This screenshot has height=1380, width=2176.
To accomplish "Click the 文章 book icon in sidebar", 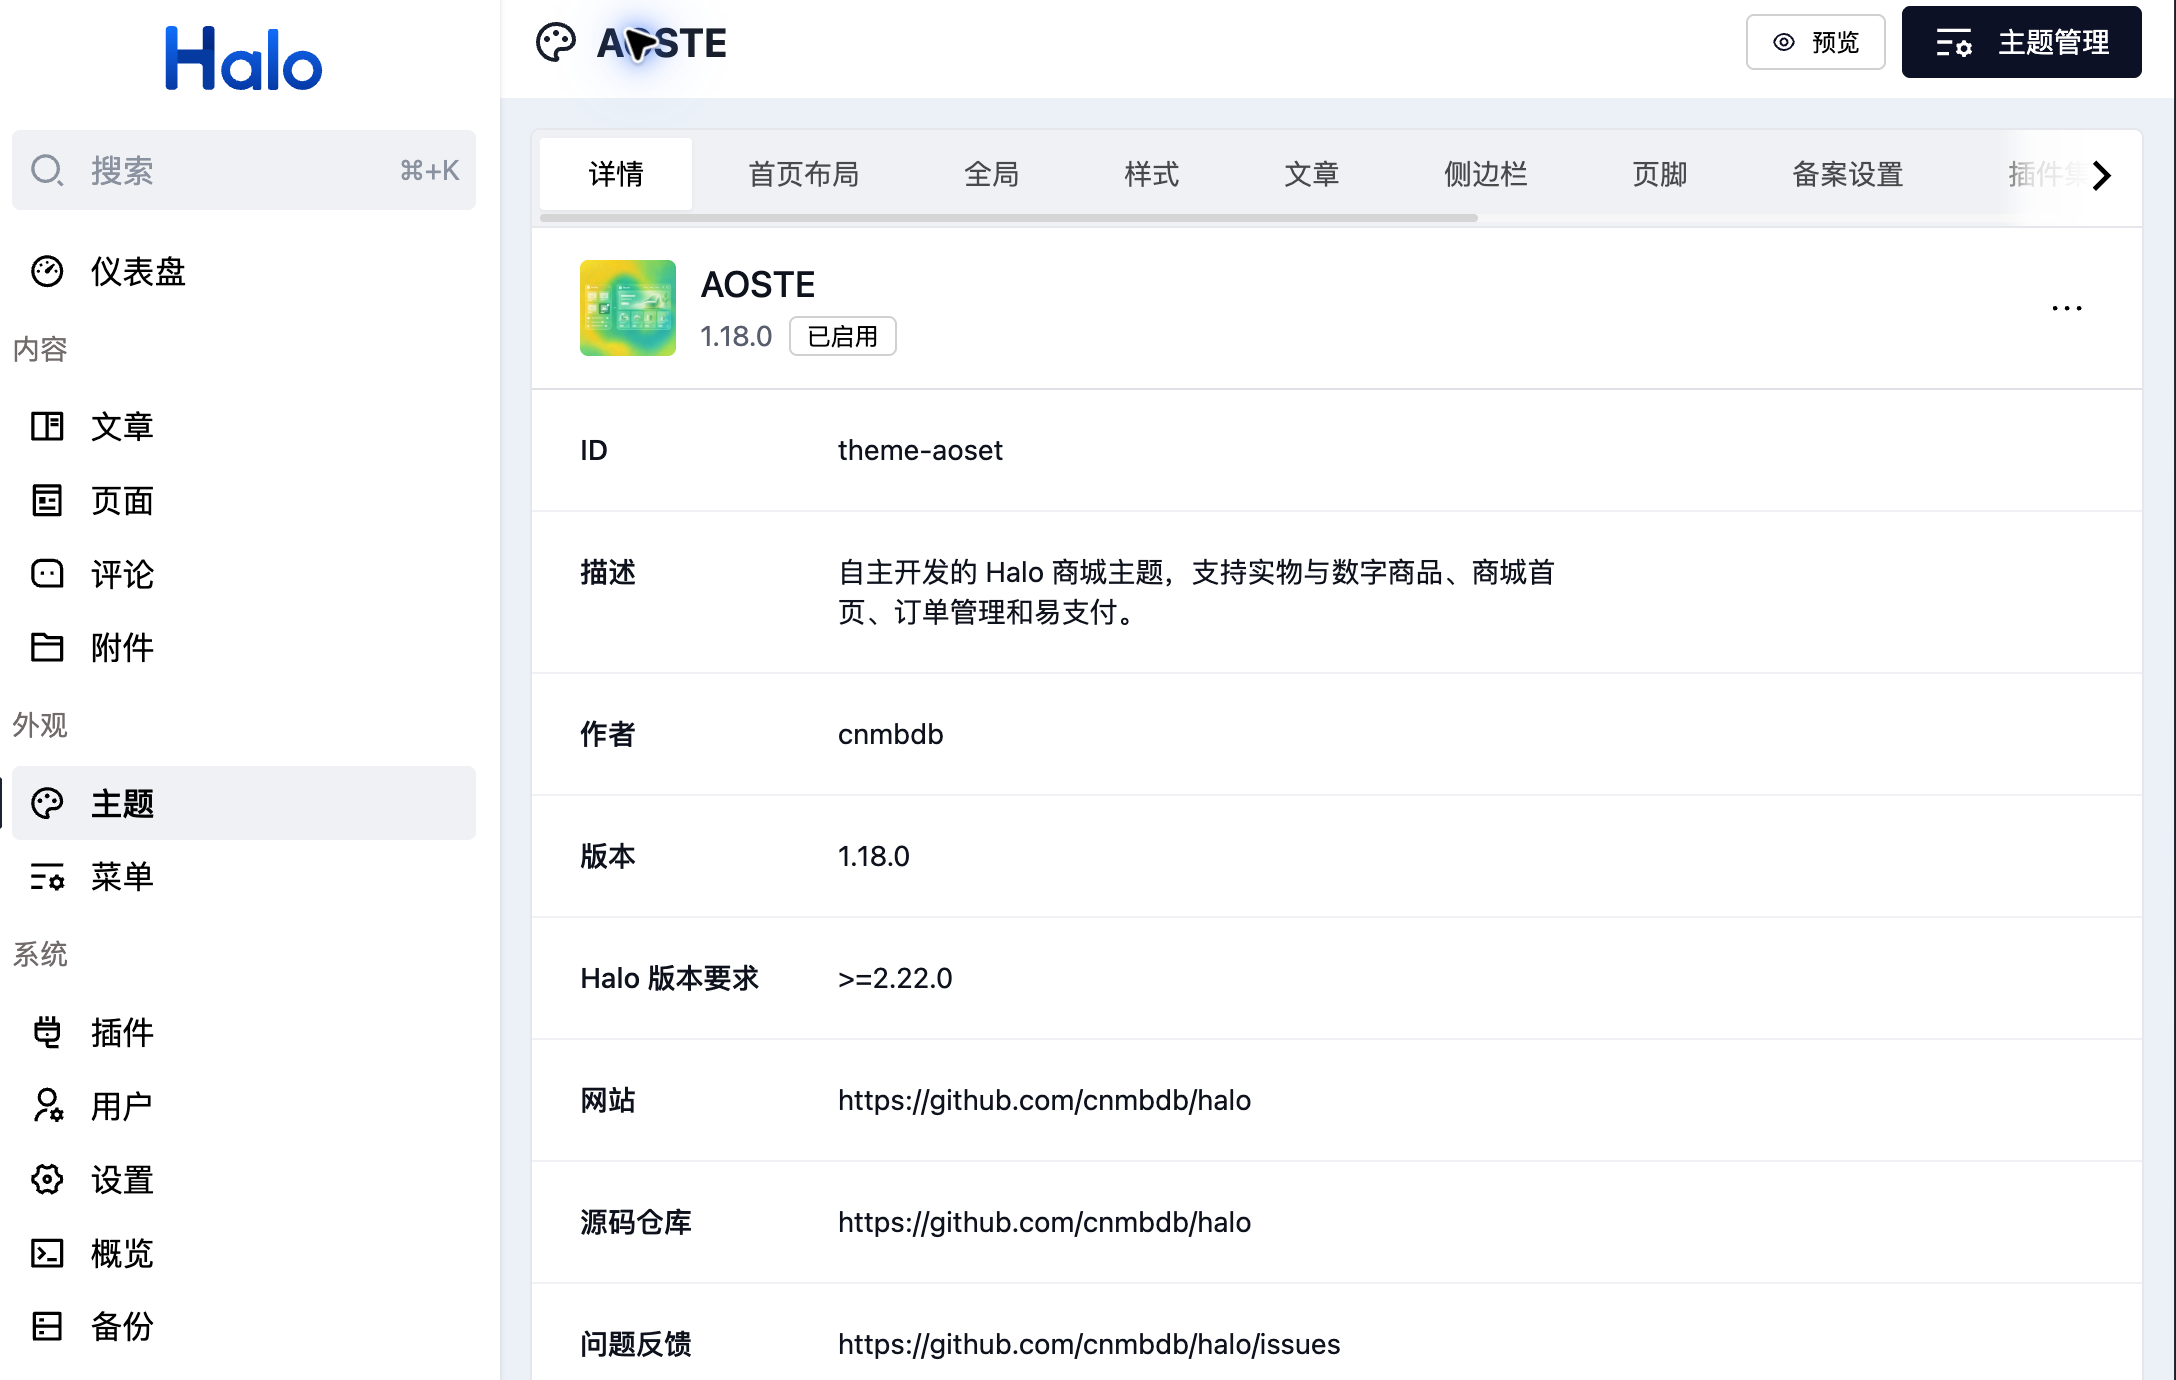I will pos(47,427).
